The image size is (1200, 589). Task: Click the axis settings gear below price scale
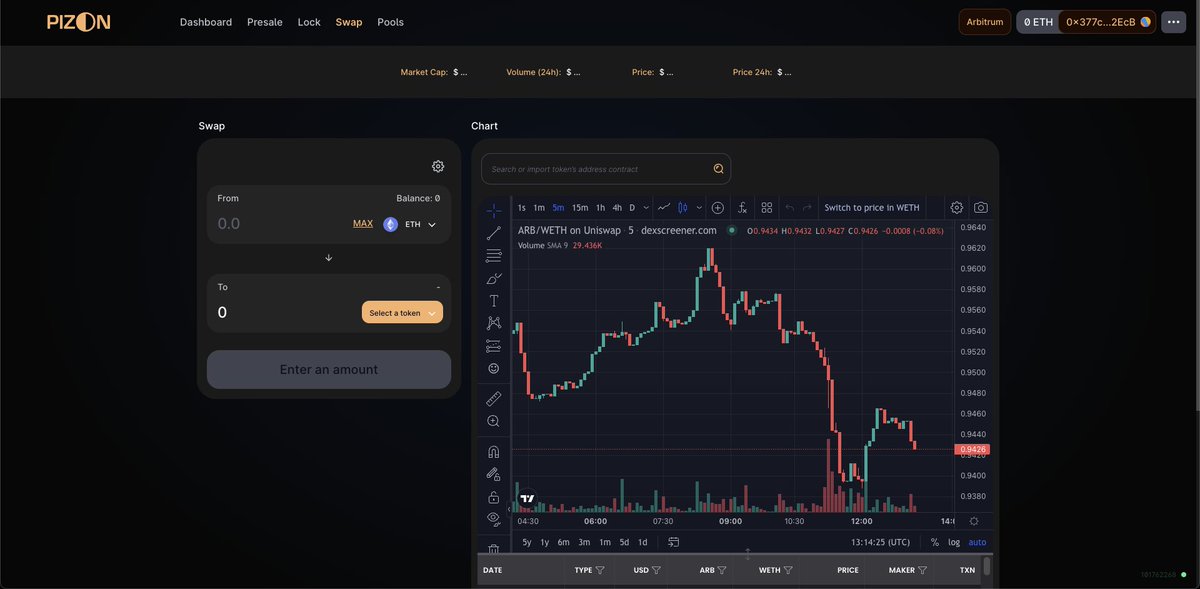[975, 521]
